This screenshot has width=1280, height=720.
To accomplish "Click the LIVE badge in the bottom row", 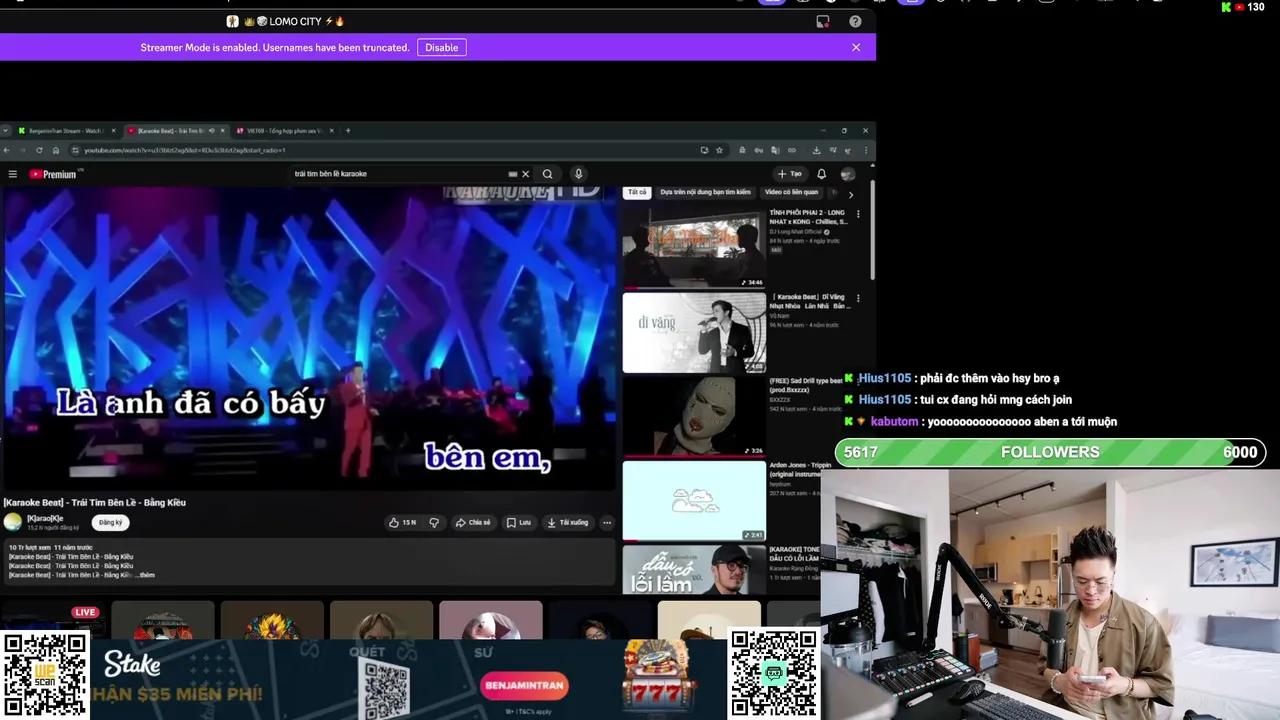I will [x=85, y=612].
